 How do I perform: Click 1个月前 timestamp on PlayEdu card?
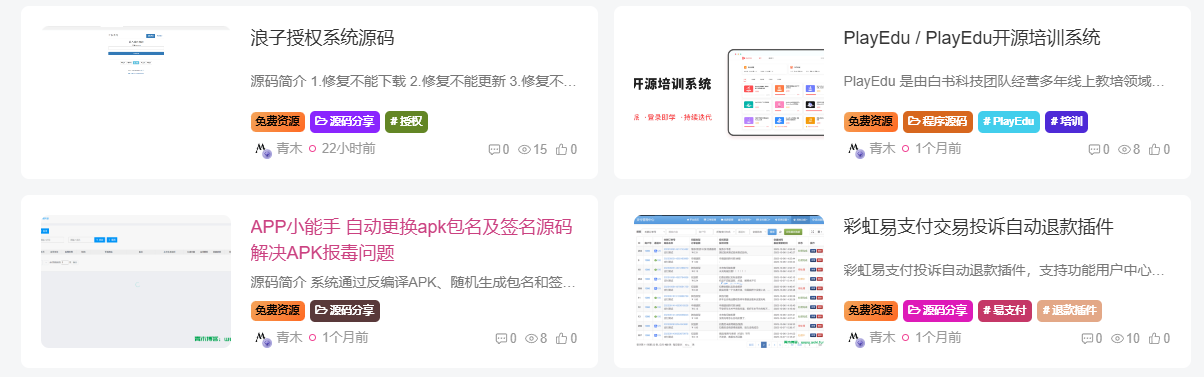(x=938, y=148)
